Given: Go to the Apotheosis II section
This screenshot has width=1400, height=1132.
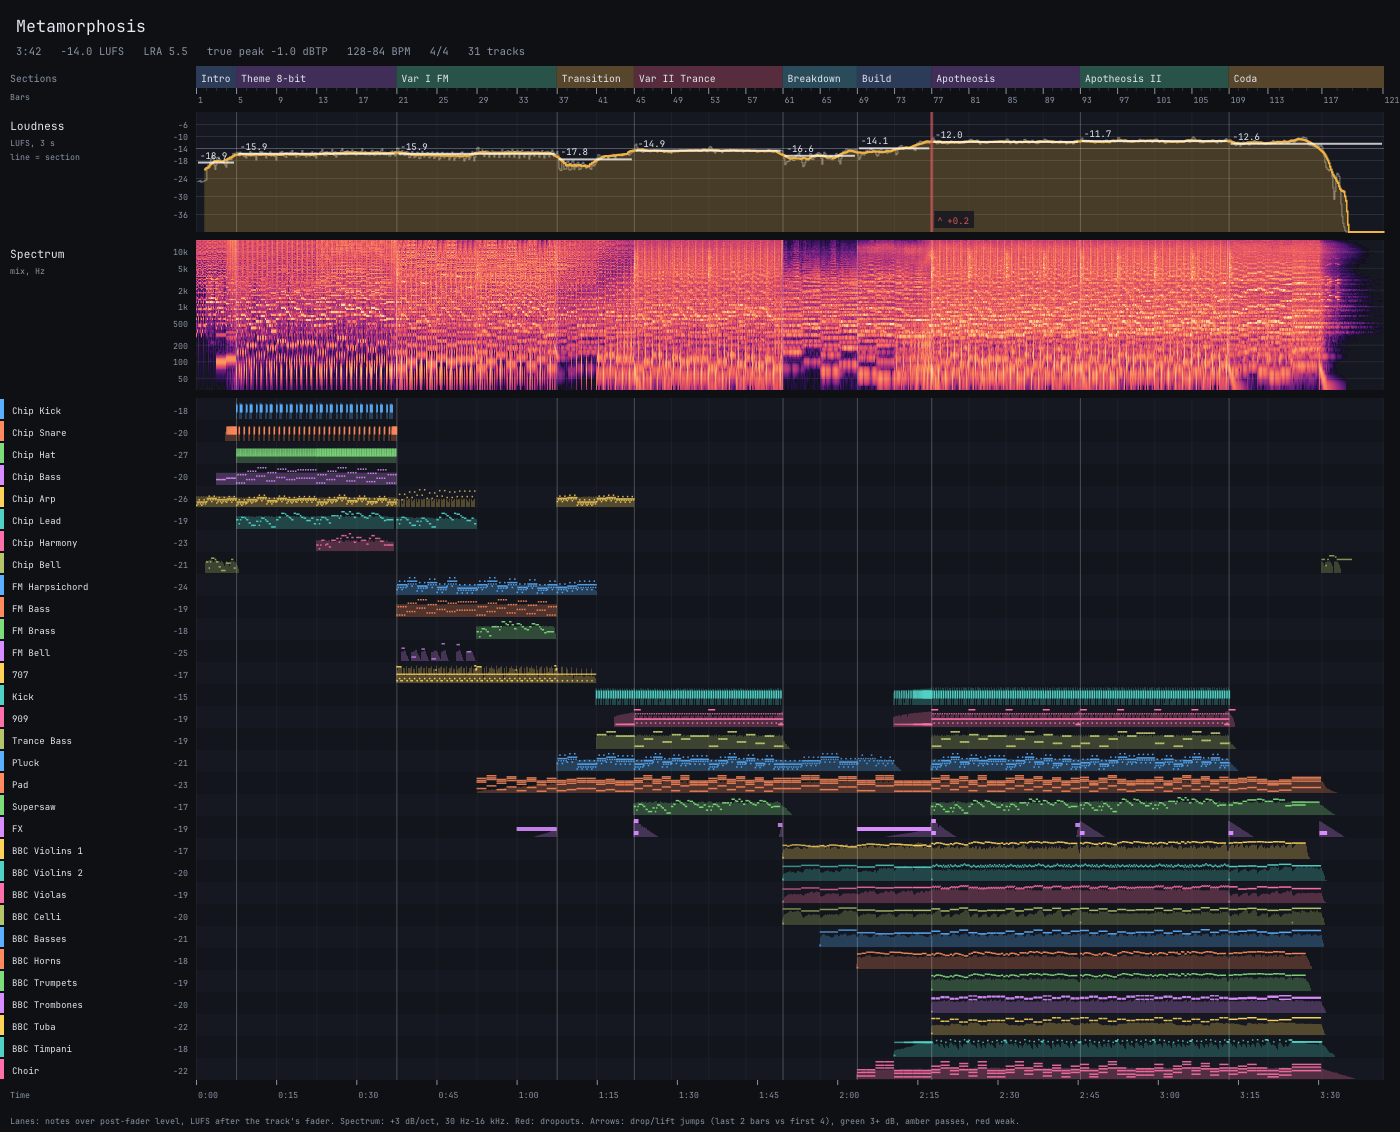Looking at the screenshot, I should tap(1154, 78).
